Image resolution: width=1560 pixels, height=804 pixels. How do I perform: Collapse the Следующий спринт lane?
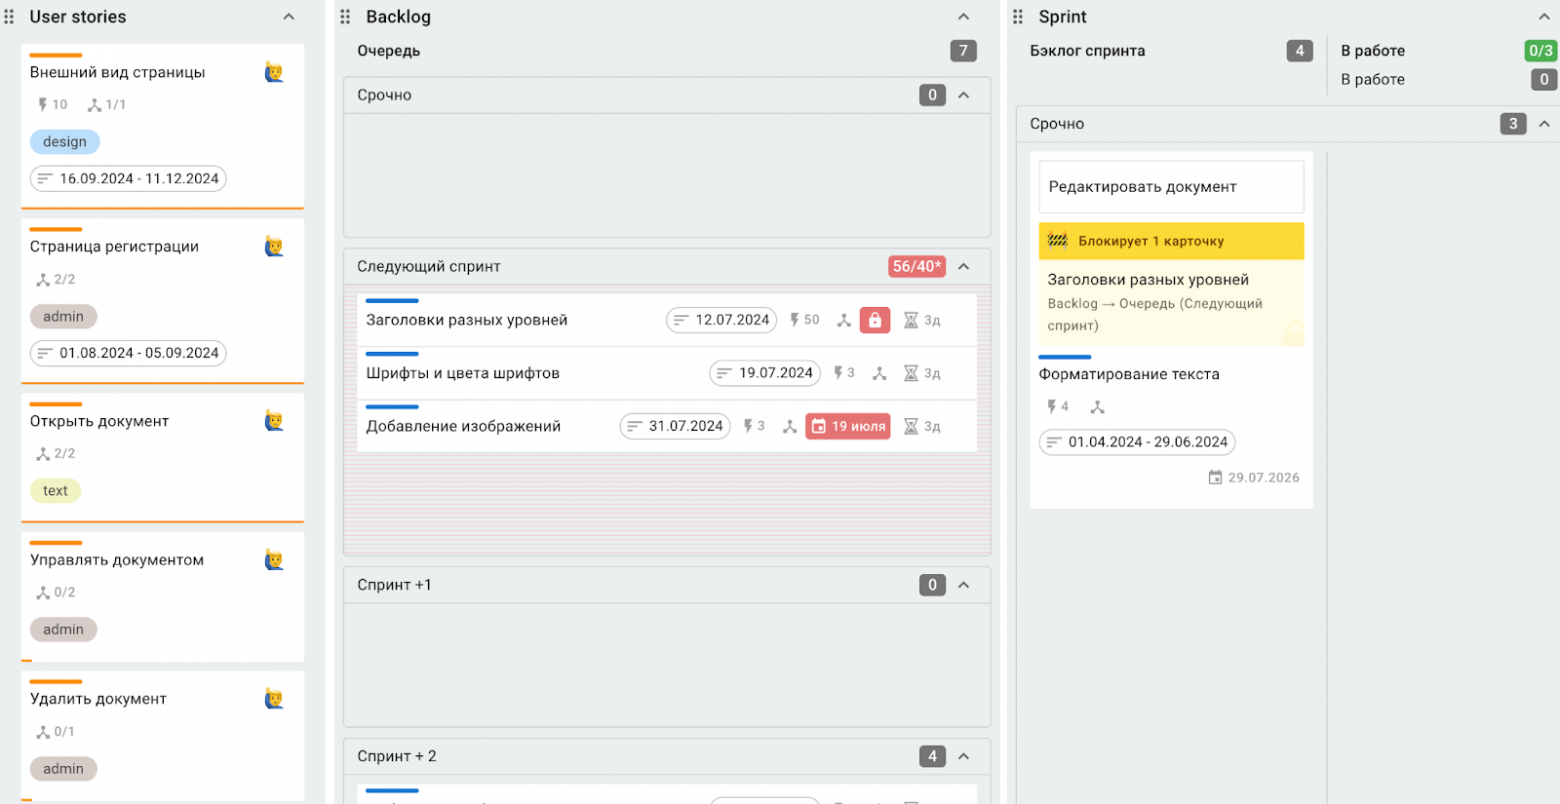(x=964, y=267)
